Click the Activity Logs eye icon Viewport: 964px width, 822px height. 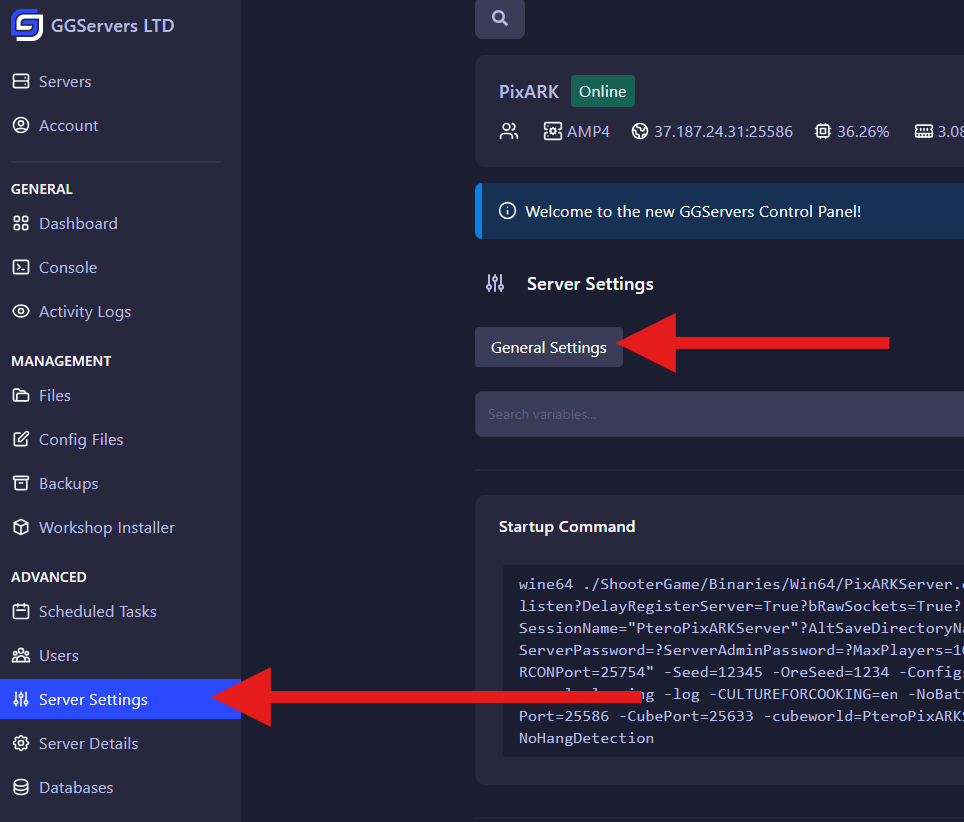click(x=21, y=312)
